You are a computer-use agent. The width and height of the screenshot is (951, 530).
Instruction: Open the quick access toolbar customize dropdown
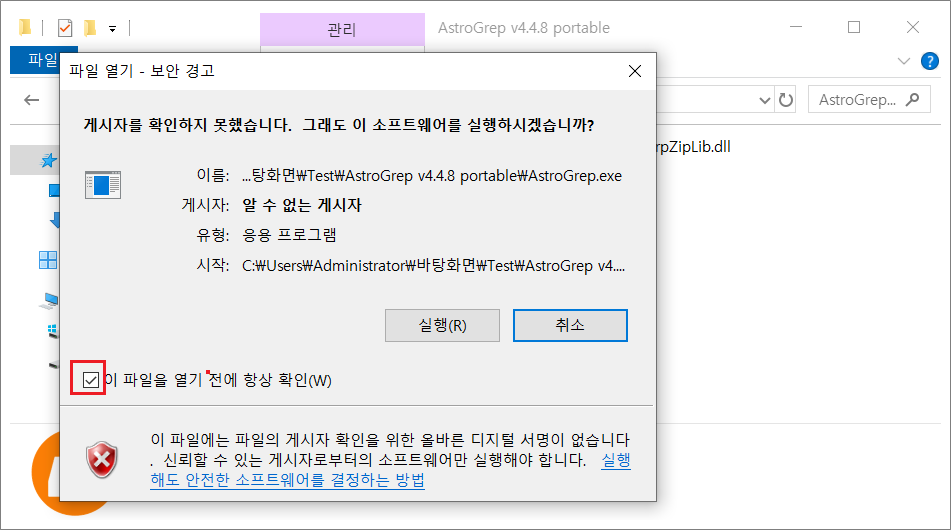tap(112, 29)
